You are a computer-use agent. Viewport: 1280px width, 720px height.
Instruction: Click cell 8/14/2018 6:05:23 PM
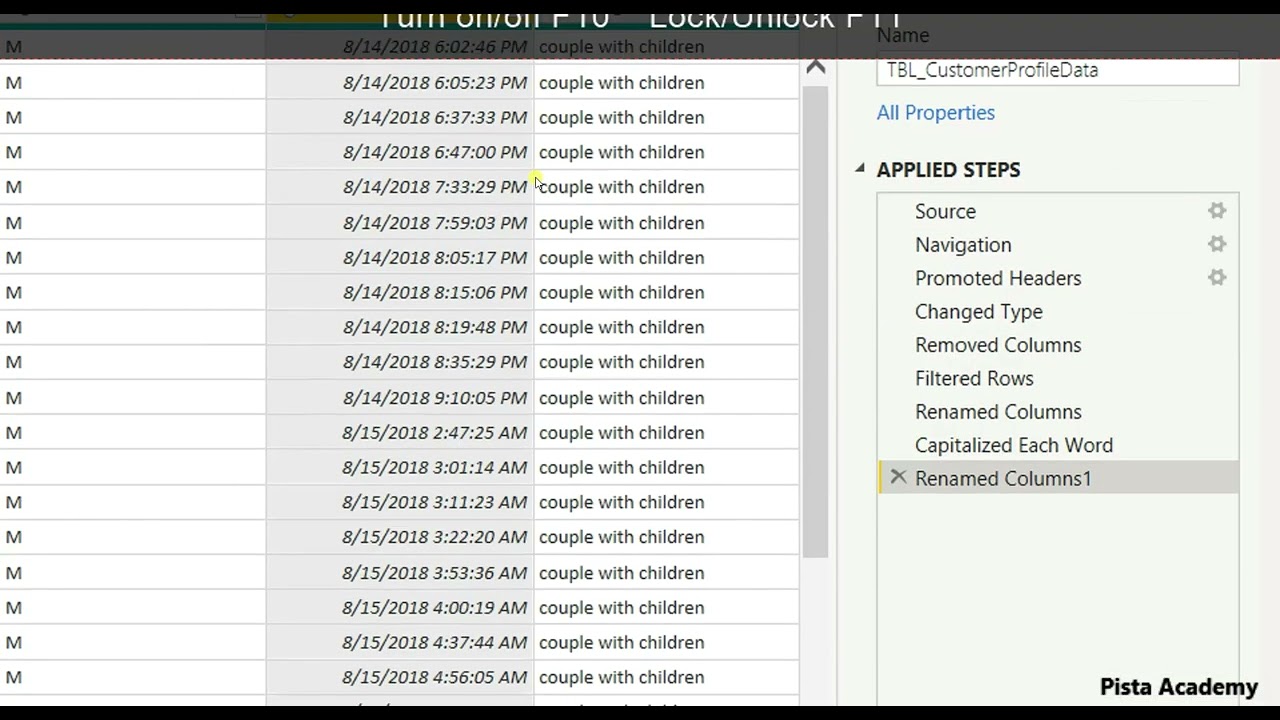400,82
